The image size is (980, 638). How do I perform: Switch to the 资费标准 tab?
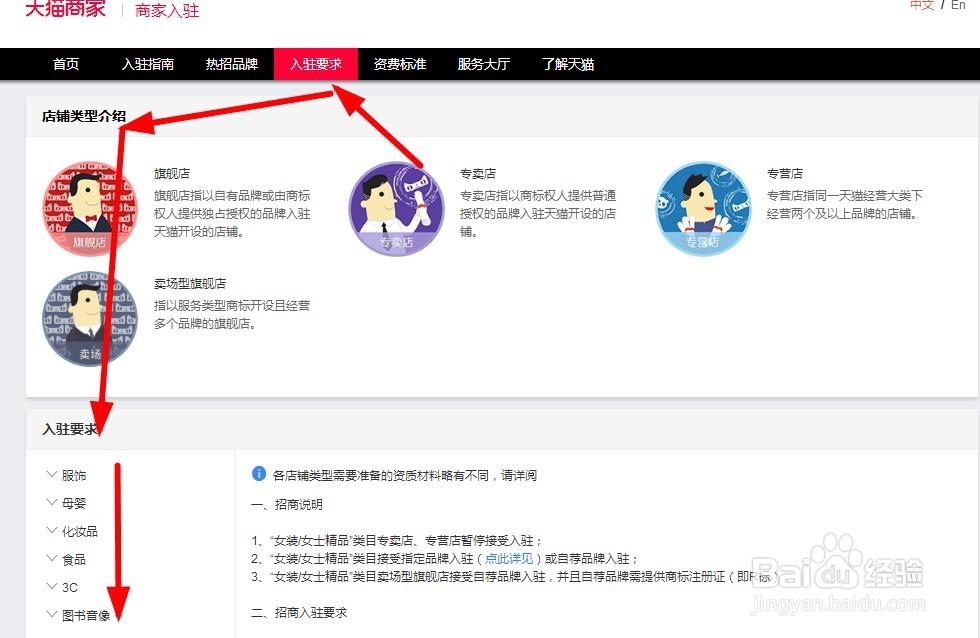(x=399, y=63)
